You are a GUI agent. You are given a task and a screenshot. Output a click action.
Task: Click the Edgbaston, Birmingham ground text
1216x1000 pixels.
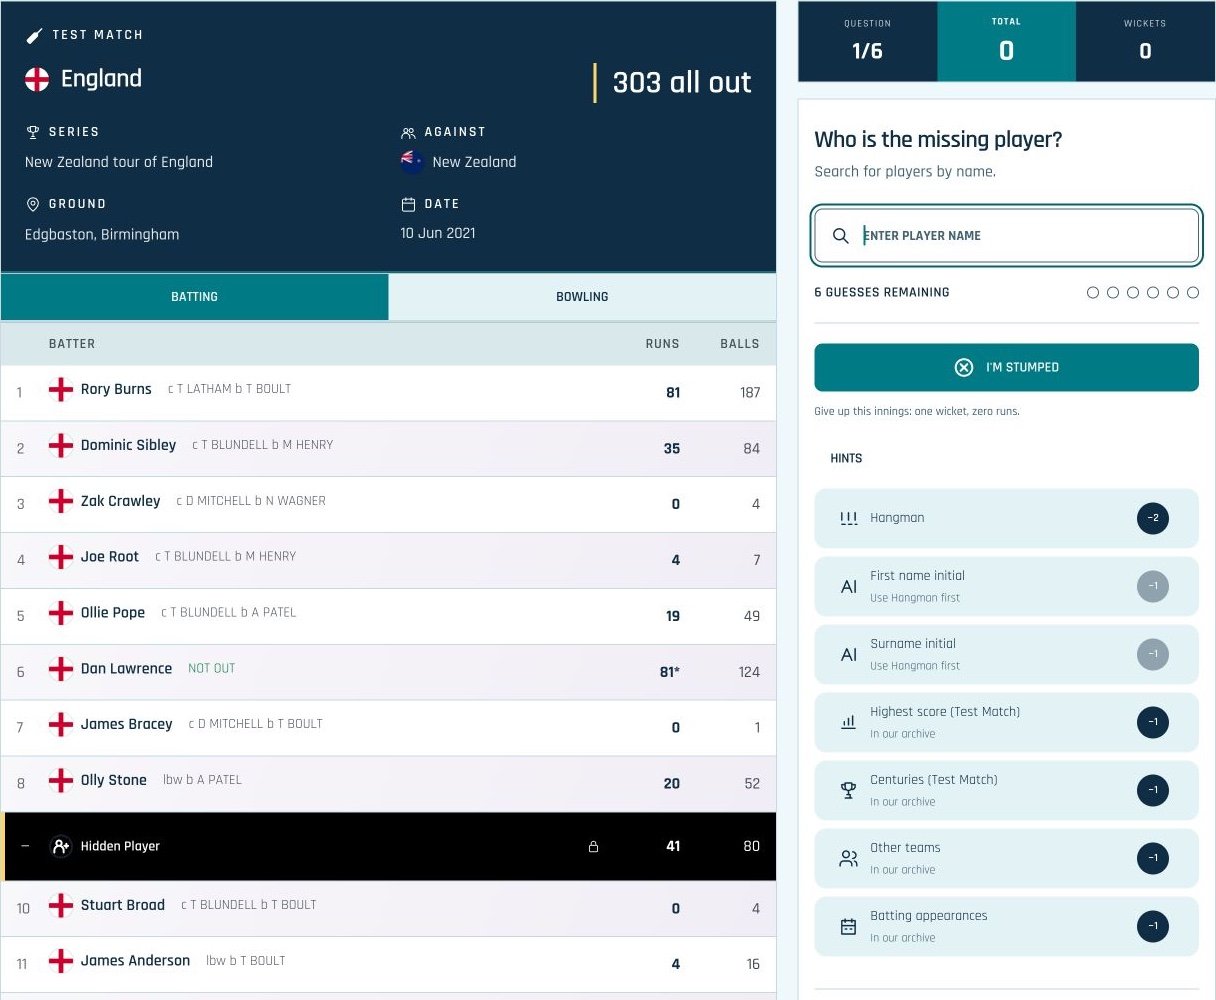tap(102, 235)
